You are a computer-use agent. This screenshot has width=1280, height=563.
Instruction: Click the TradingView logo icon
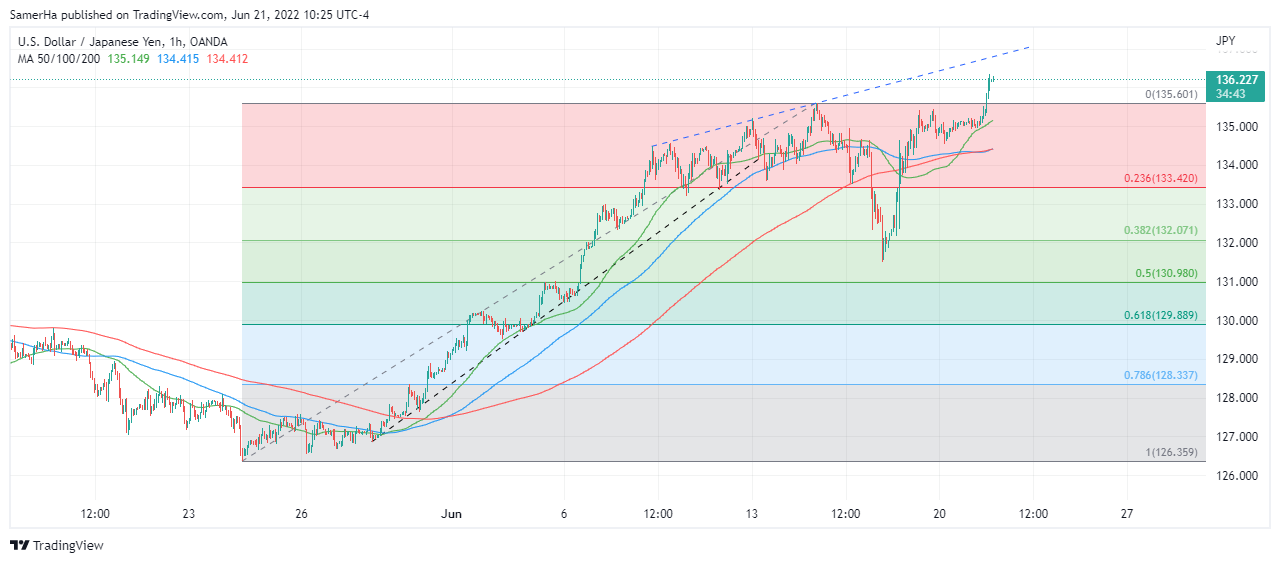click(19, 545)
